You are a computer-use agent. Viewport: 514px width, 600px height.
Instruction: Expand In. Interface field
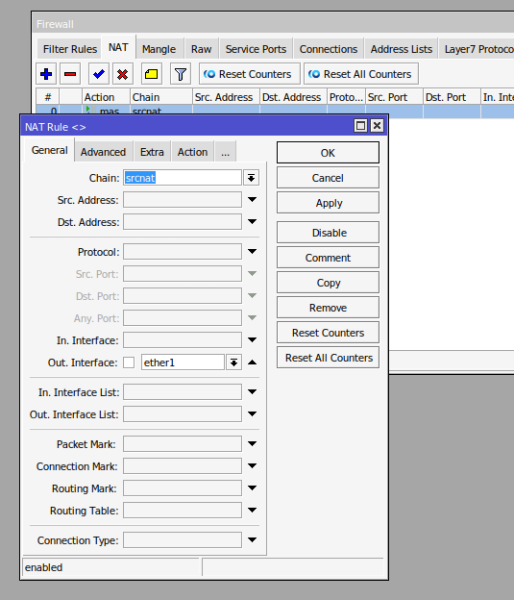click(x=252, y=340)
